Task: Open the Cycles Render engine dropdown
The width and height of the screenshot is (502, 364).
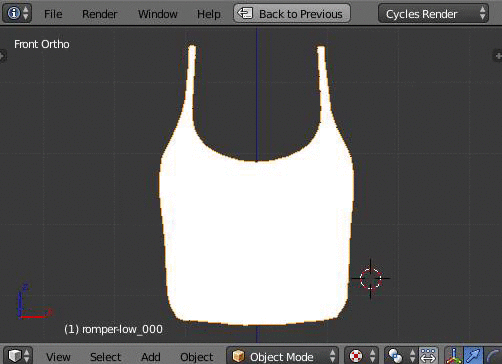Action: tap(433, 14)
